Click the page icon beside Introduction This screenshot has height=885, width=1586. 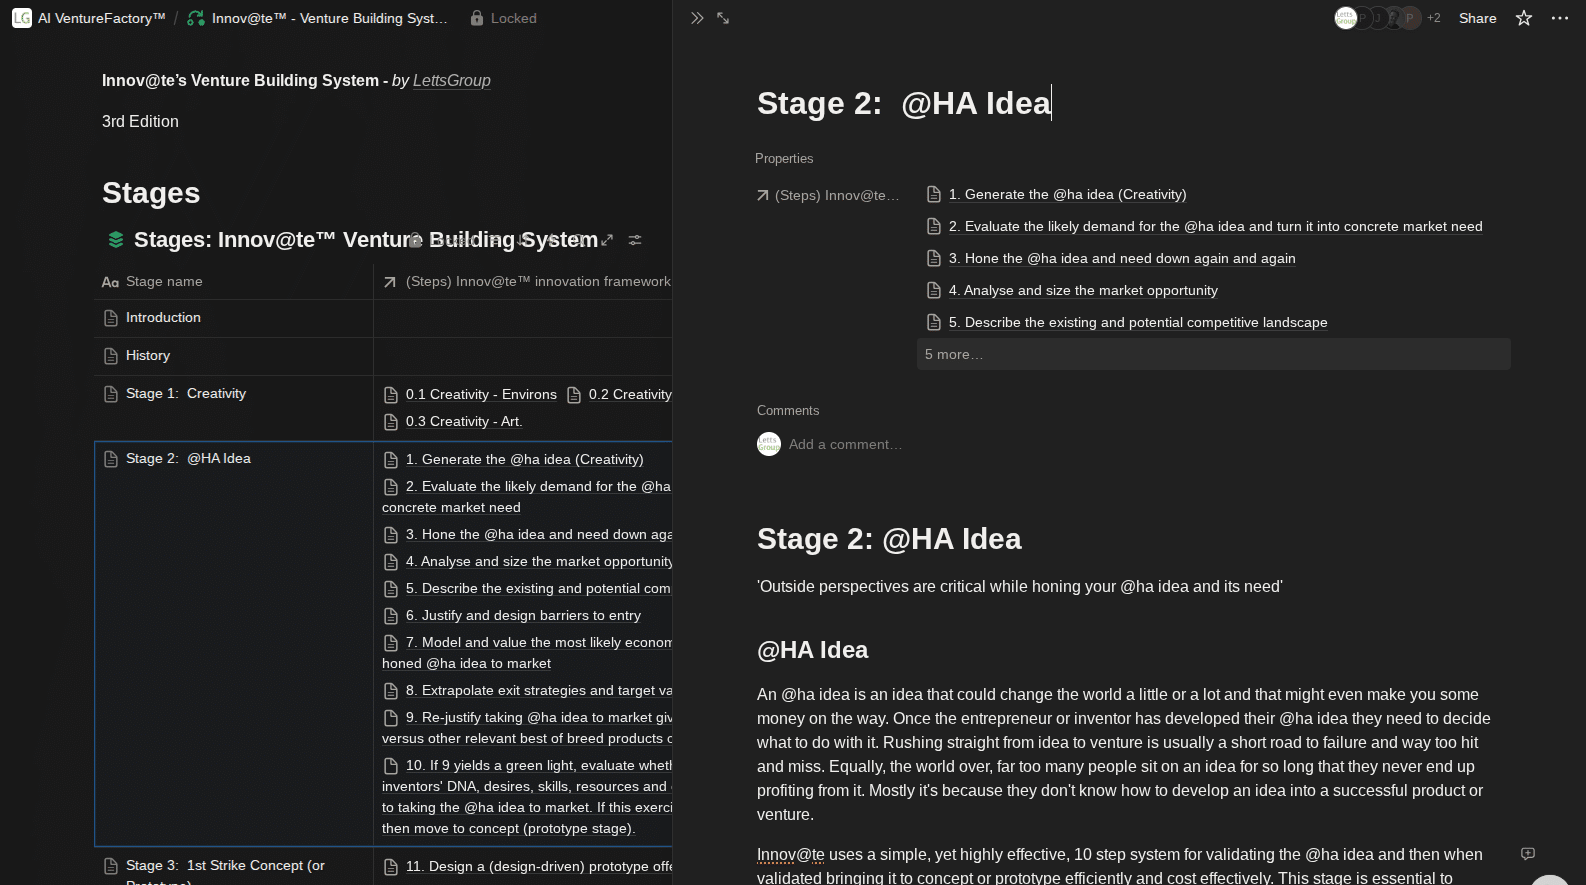(111, 318)
